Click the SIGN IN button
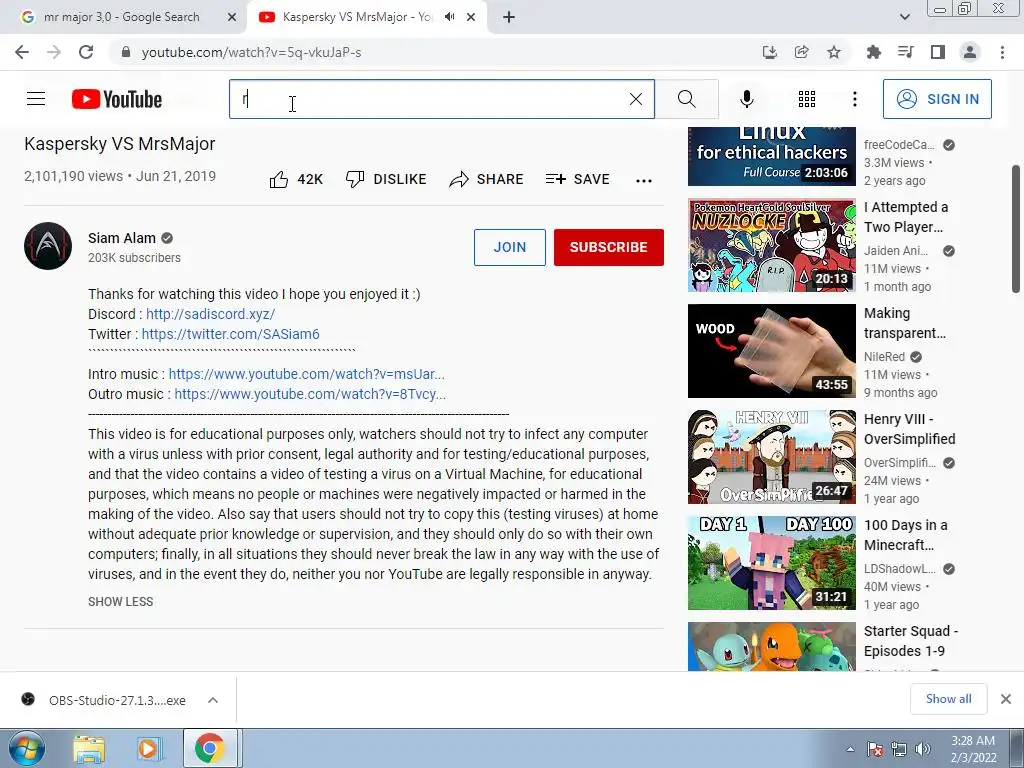This screenshot has width=1024, height=768. 937,99
